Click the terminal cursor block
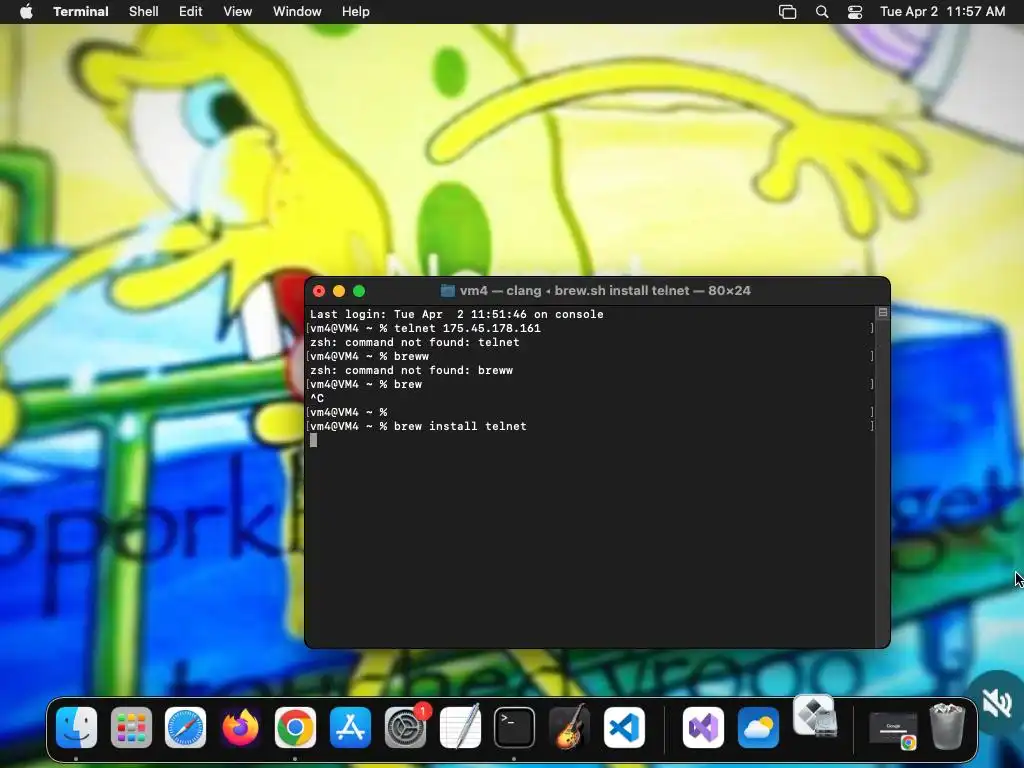Viewport: 1024px width, 768px height. [x=313, y=440]
